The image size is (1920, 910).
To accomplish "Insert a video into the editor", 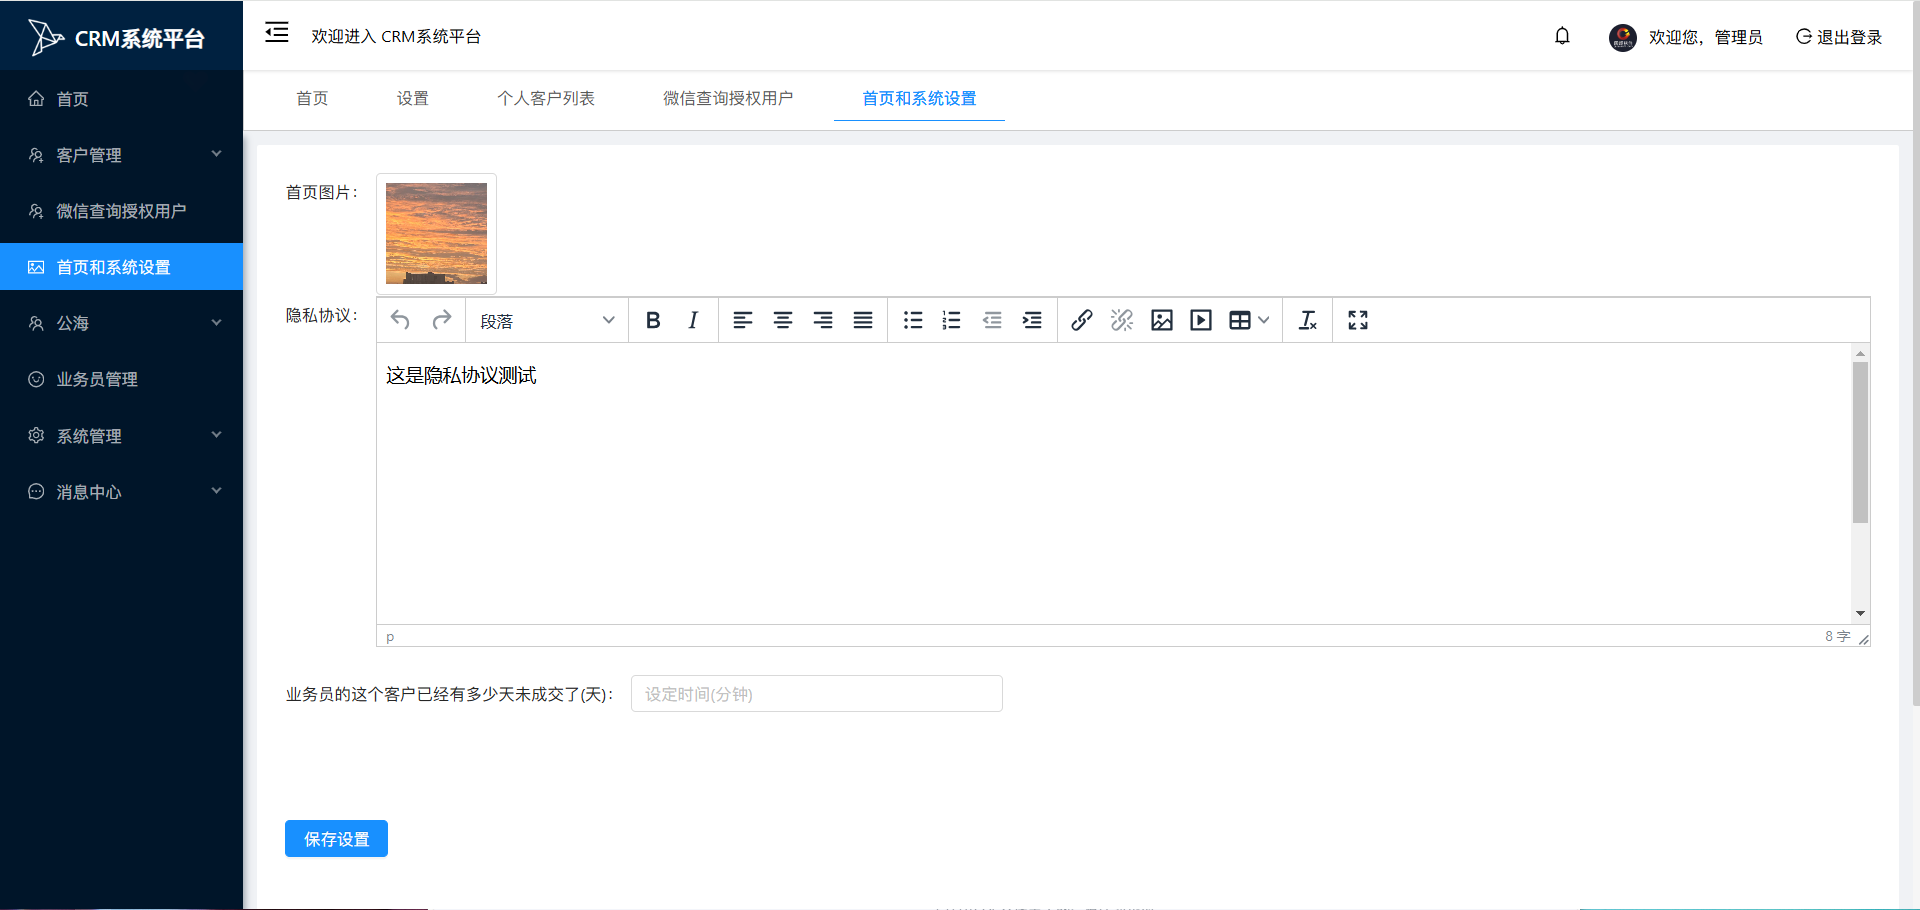I will tap(1200, 320).
